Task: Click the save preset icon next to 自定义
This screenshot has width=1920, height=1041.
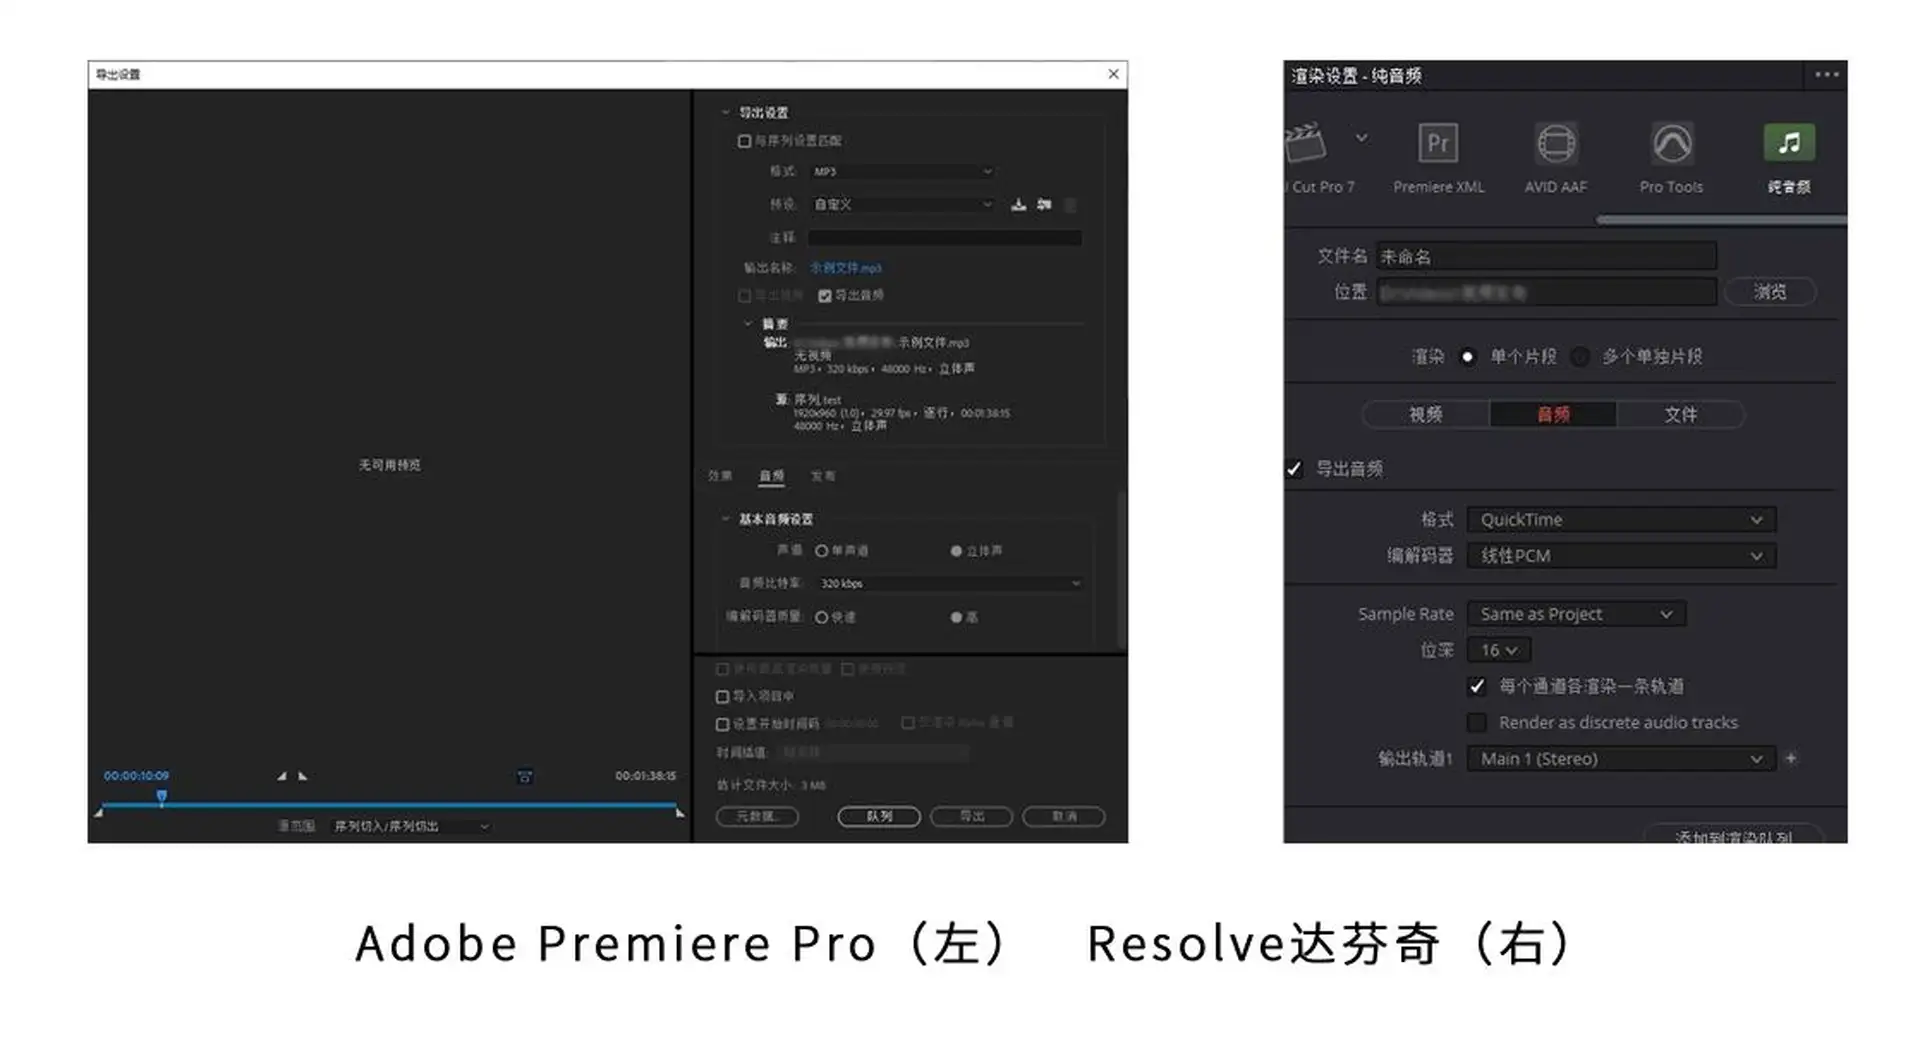Action: (1018, 204)
